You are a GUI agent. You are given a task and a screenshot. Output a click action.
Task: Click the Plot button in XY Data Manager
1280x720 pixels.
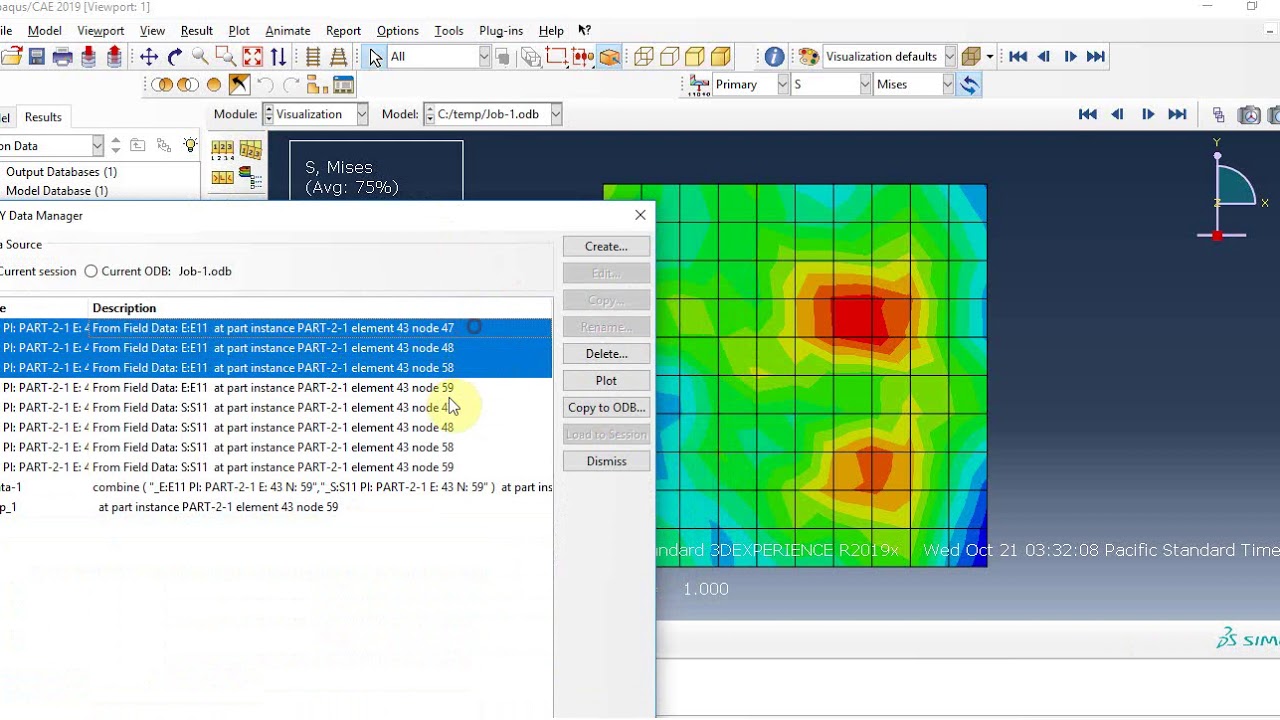click(606, 381)
